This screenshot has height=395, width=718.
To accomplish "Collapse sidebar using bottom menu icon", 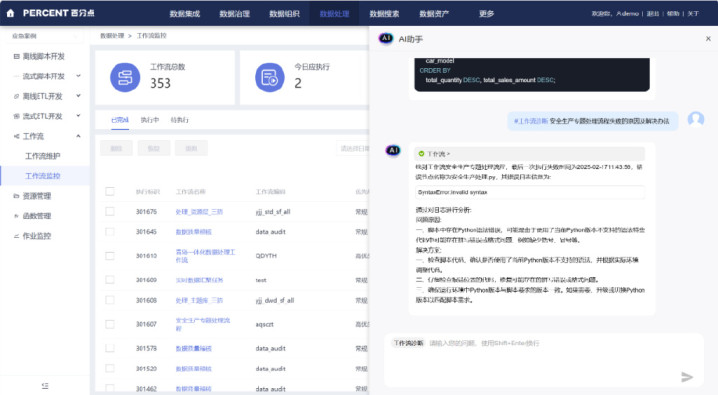I will (x=45, y=386).
